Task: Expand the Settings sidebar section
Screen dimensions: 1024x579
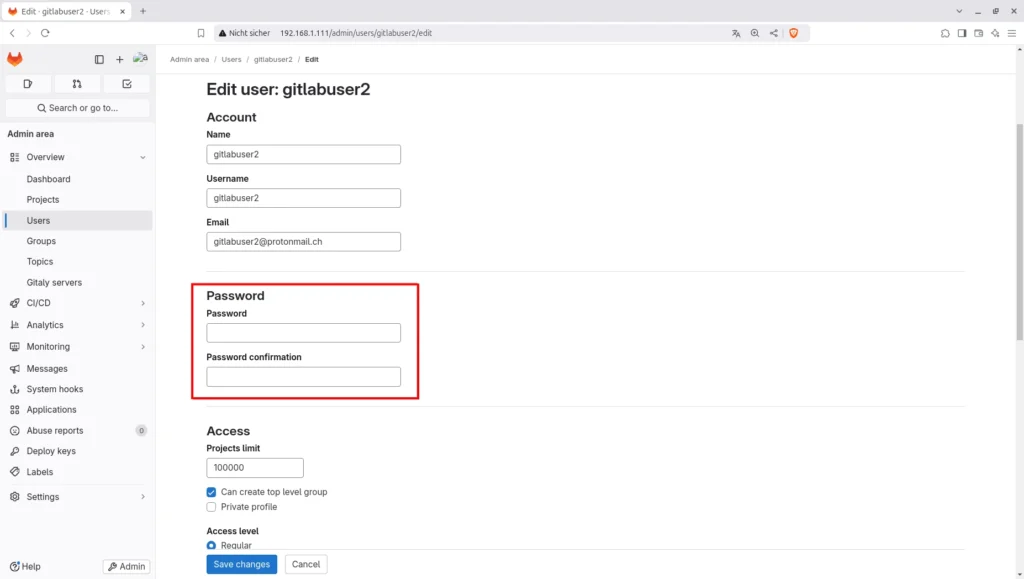Action: (x=143, y=497)
